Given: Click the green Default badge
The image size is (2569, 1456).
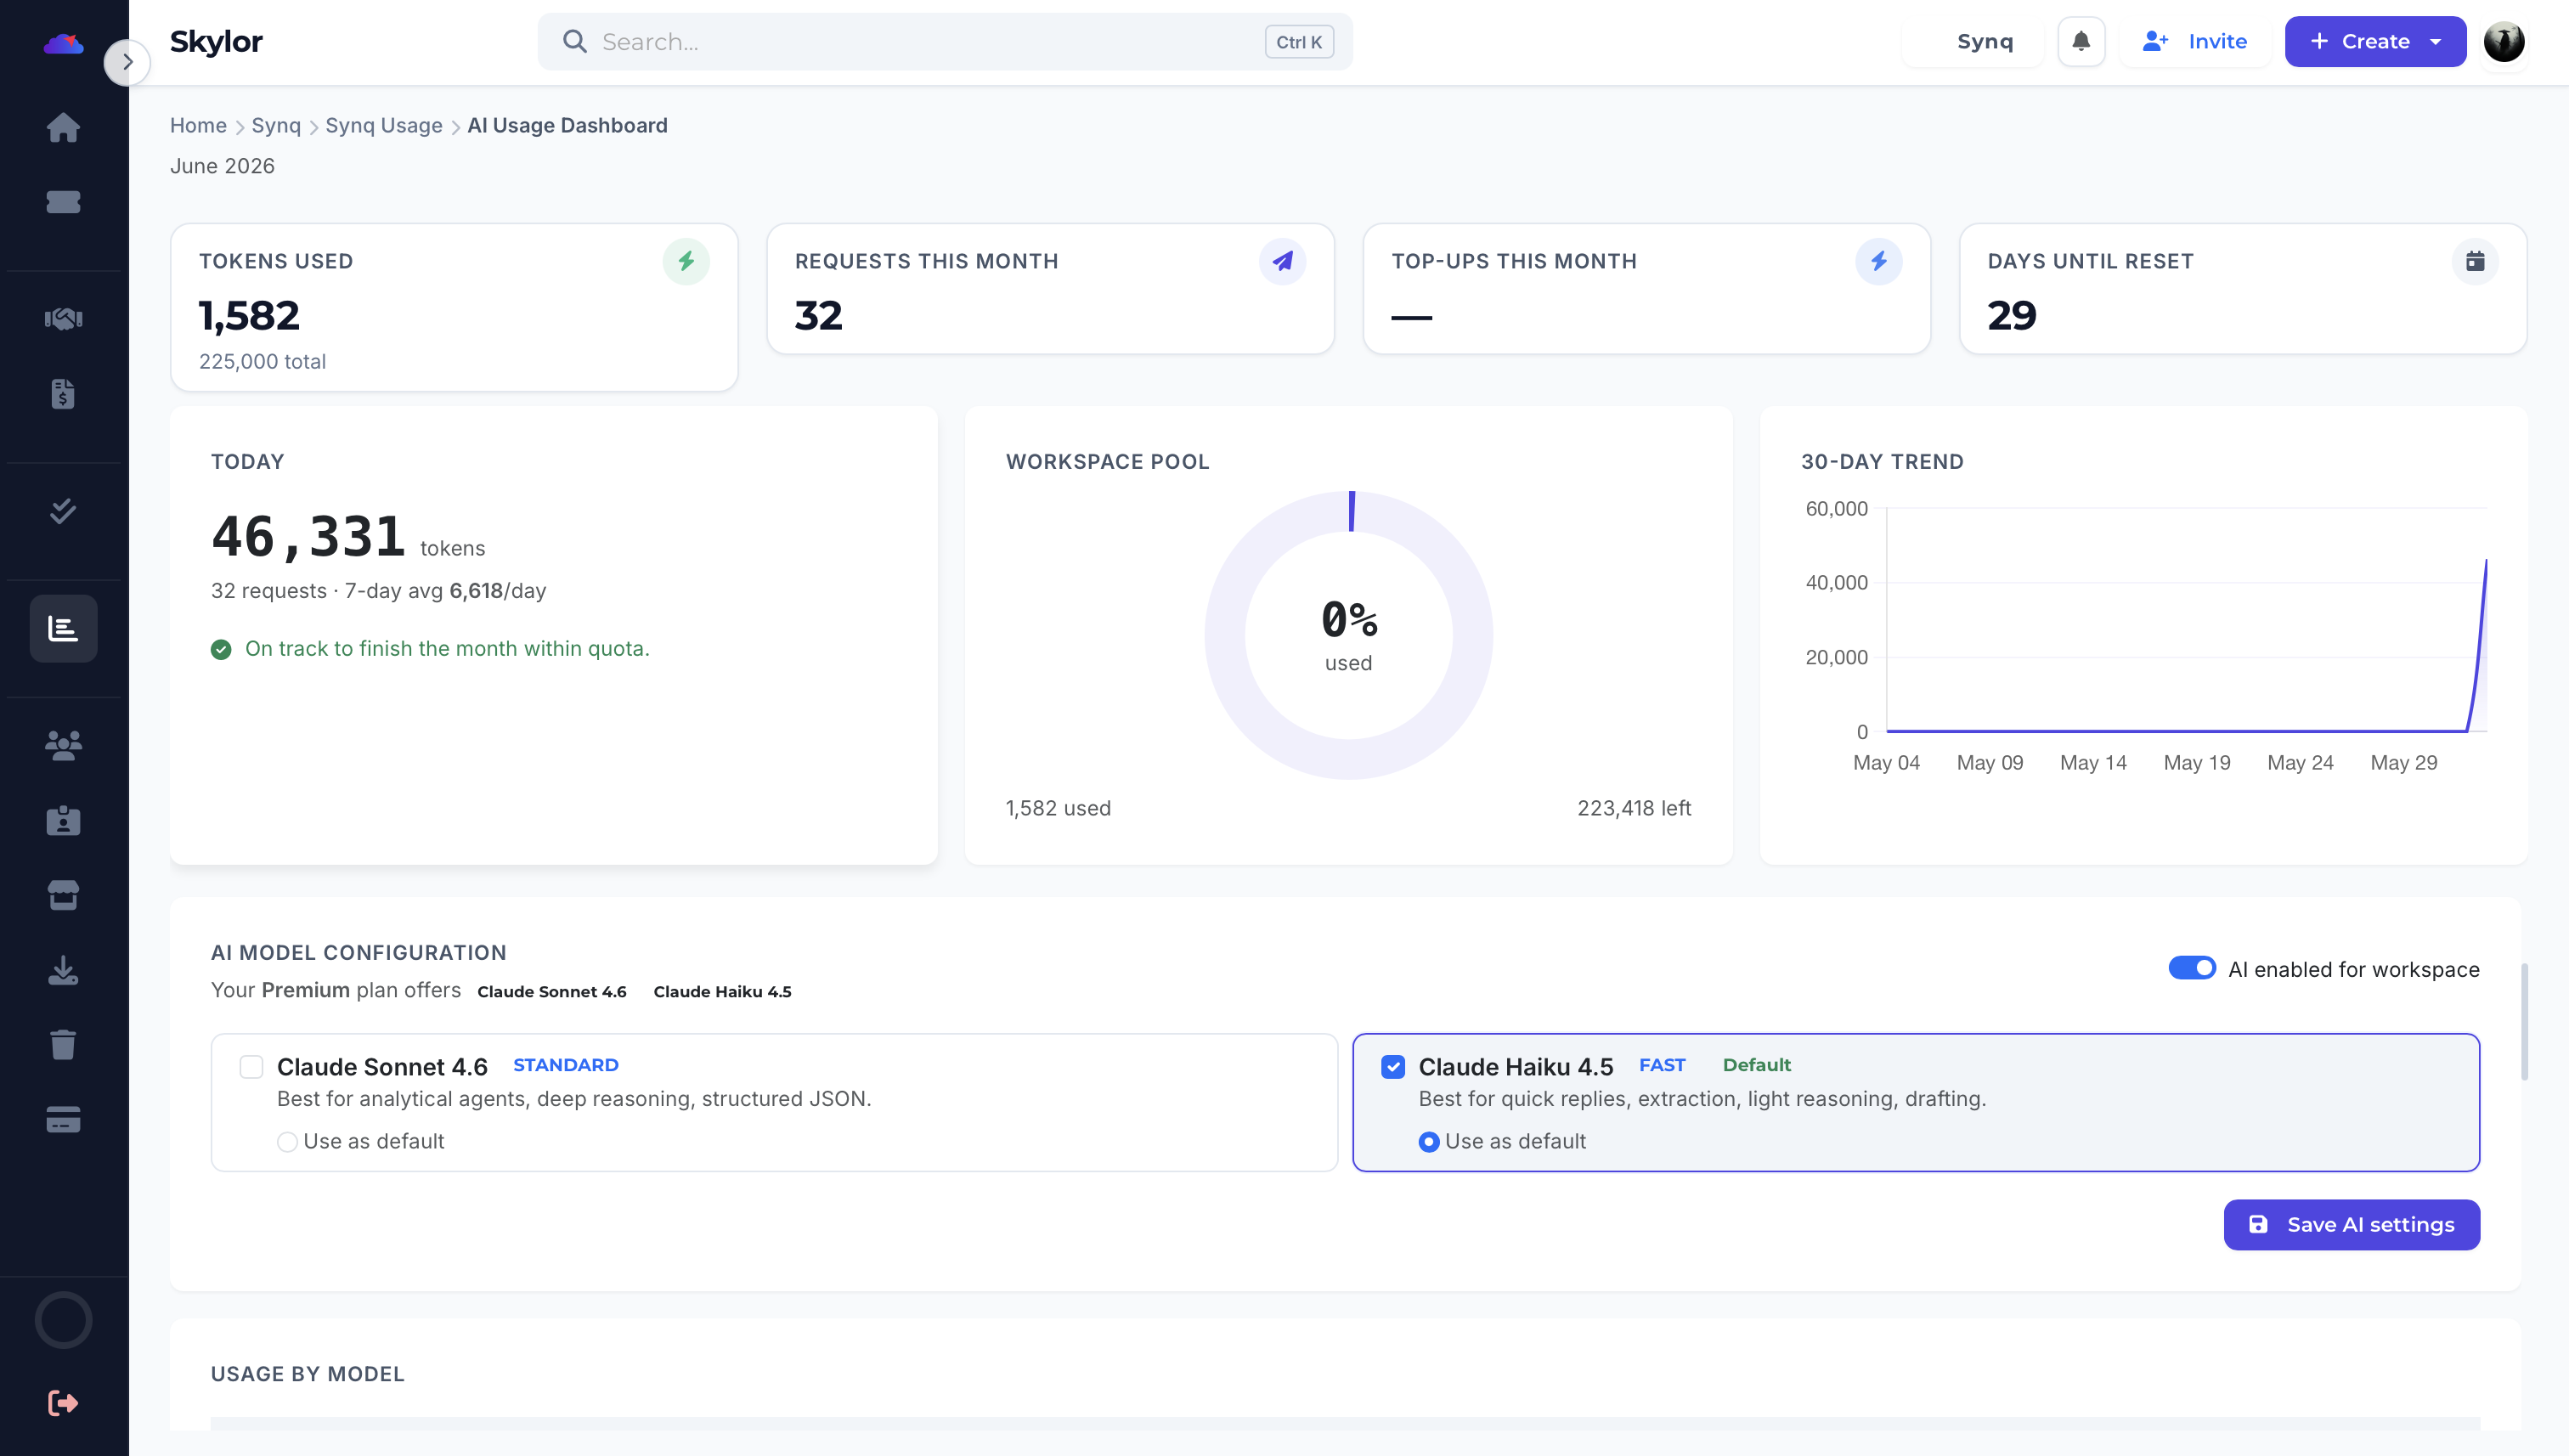Looking at the screenshot, I should click(x=1757, y=1065).
